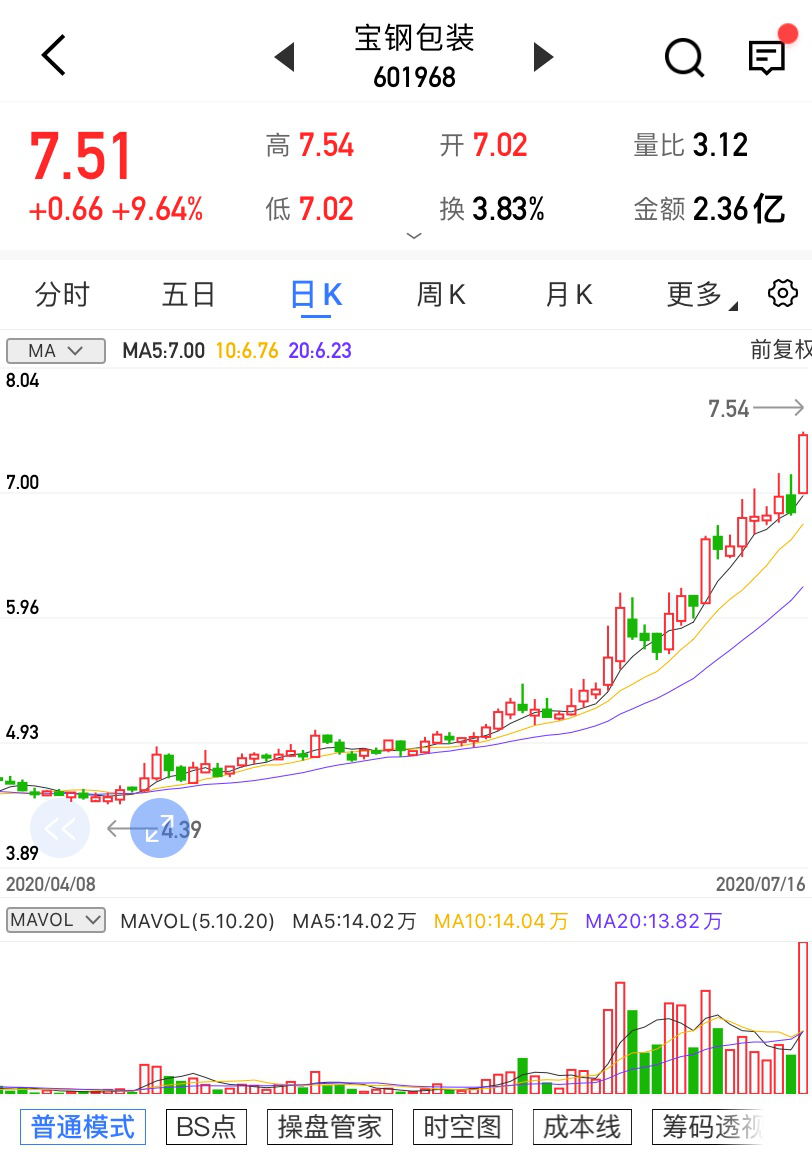Screen dimensions: 812x1156
Task: Select the 日K tab
Action: point(316,295)
